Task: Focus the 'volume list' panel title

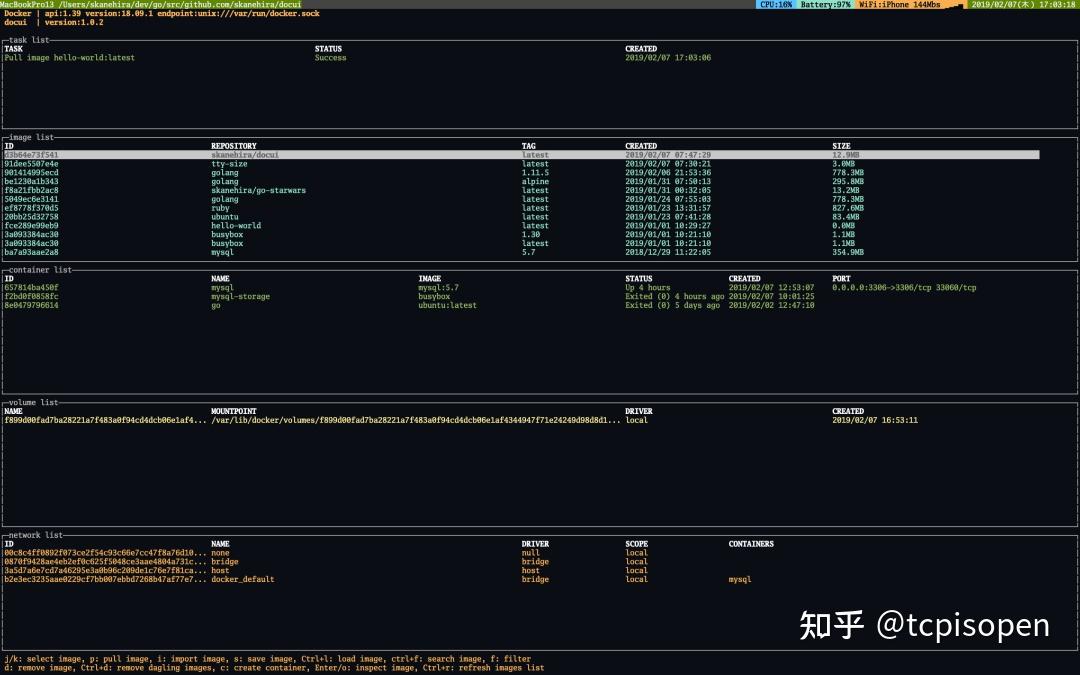Action: tap(33, 402)
